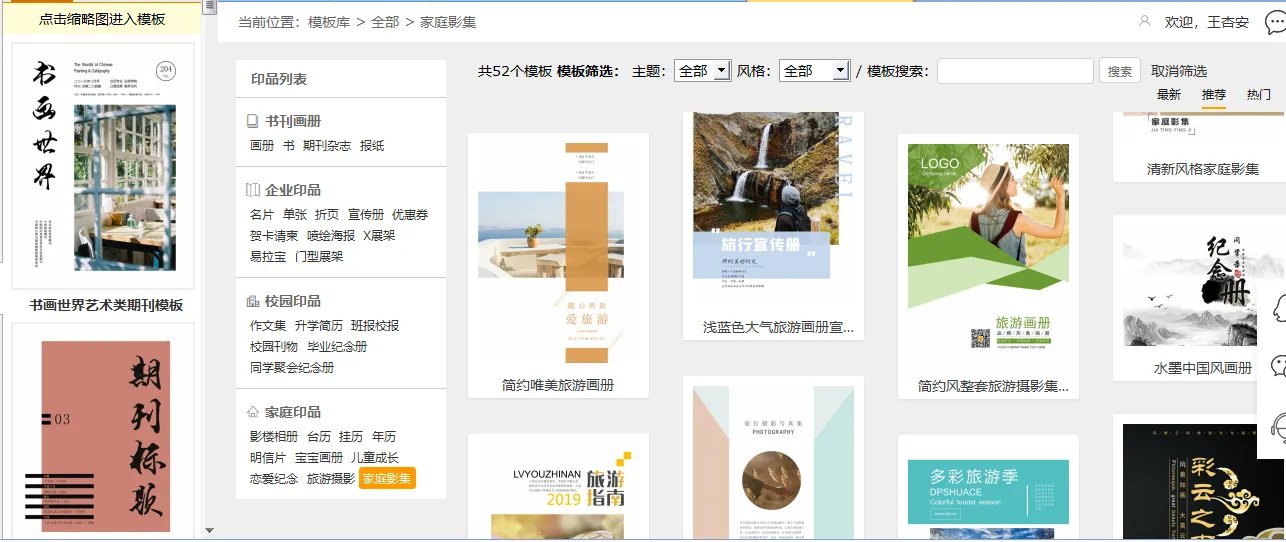Click the book icon beside 书刊画册

[253, 121]
